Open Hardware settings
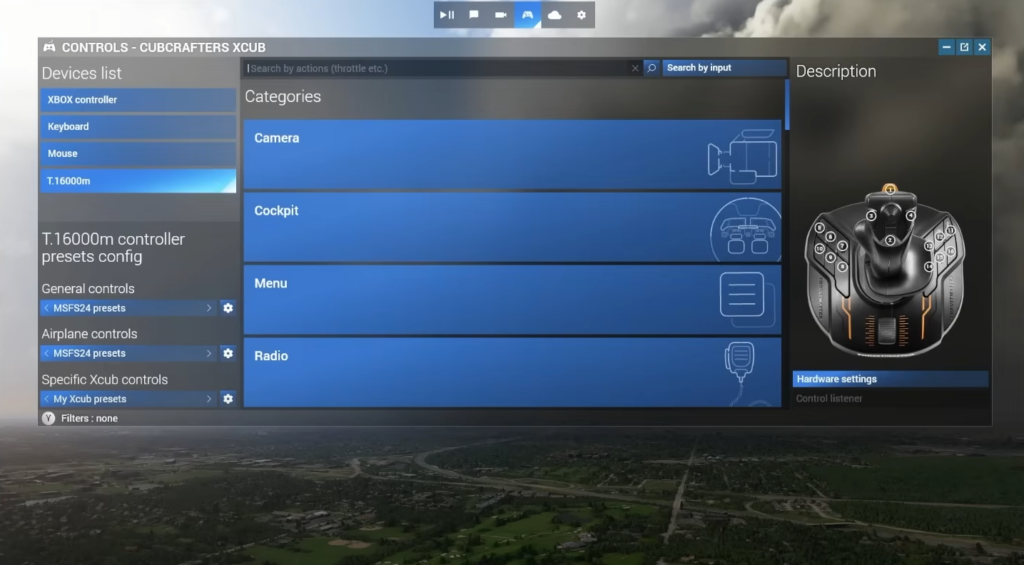The image size is (1024, 565). pos(890,379)
